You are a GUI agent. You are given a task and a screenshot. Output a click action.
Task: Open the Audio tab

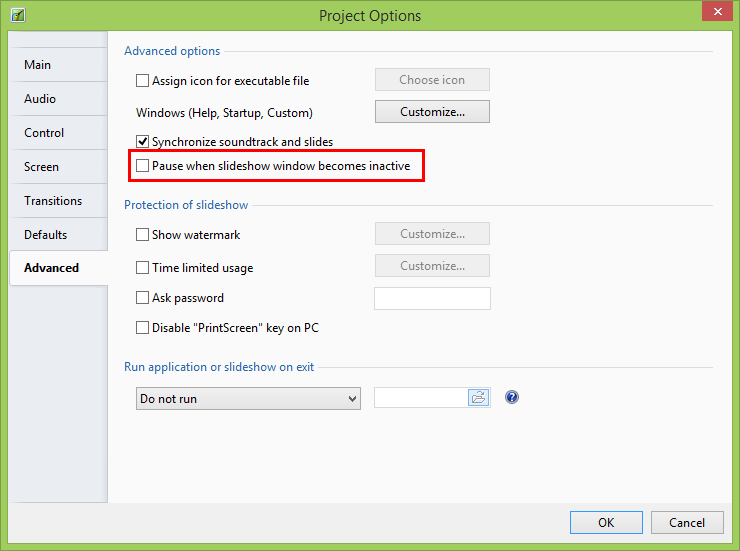point(40,99)
